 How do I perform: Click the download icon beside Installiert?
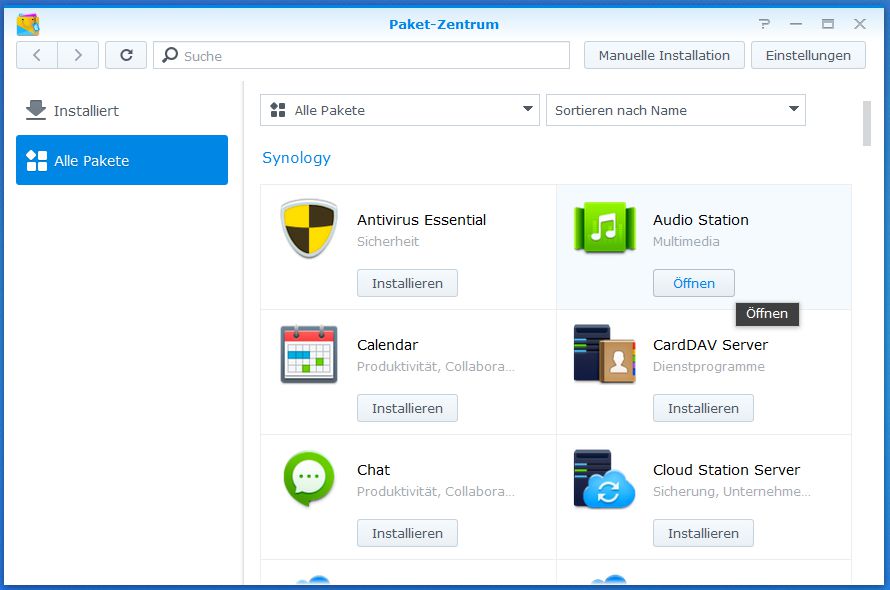pos(36,110)
